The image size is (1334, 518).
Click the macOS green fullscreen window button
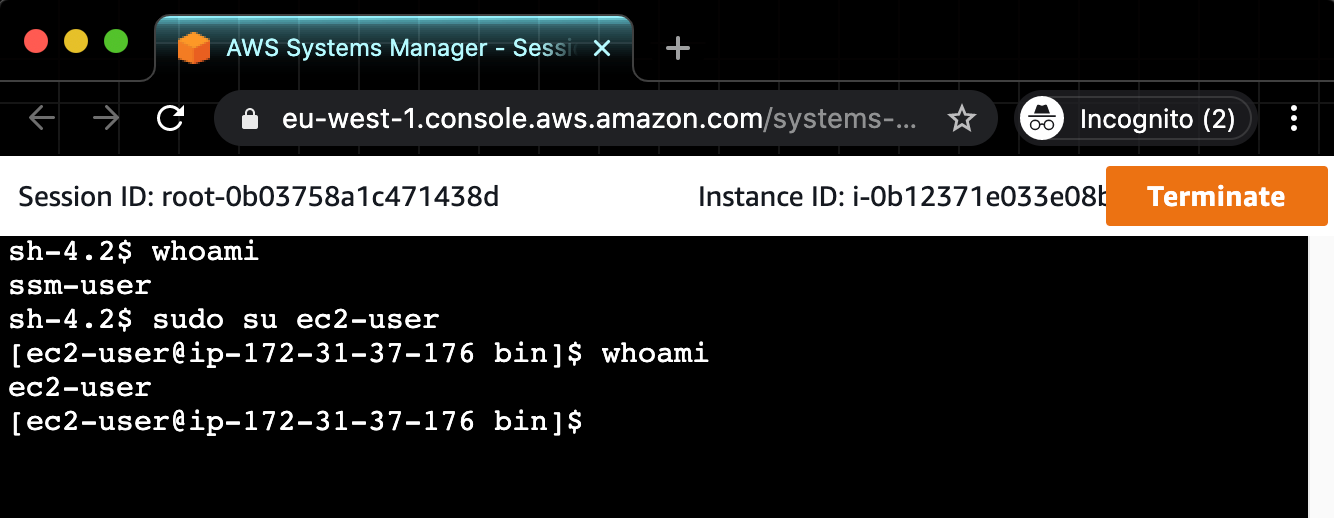pyautogui.click(x=116, y=41)
